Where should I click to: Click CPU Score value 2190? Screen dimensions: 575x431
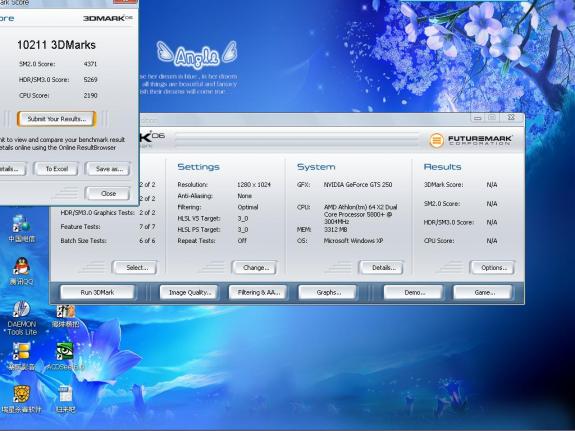click(x=90, y=95)
